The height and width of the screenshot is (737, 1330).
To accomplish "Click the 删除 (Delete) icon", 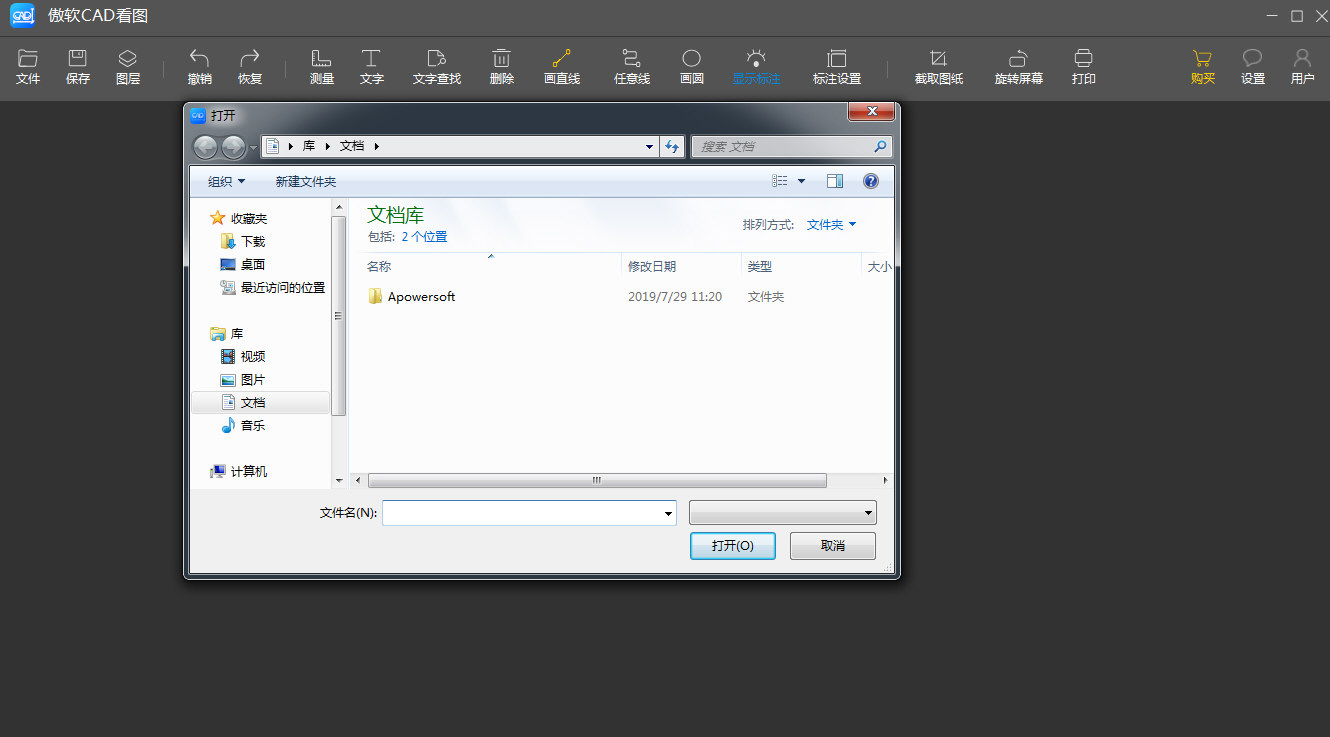I will pyautogui.click(x=502, y=67).
